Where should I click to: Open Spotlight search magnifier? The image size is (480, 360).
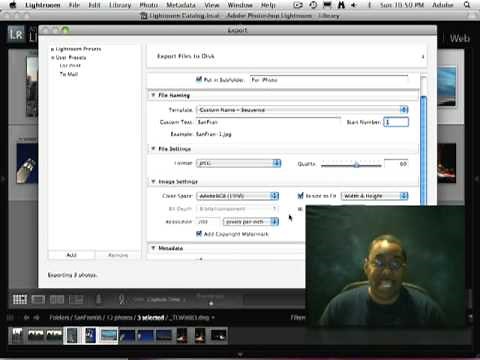pos(467,5)
